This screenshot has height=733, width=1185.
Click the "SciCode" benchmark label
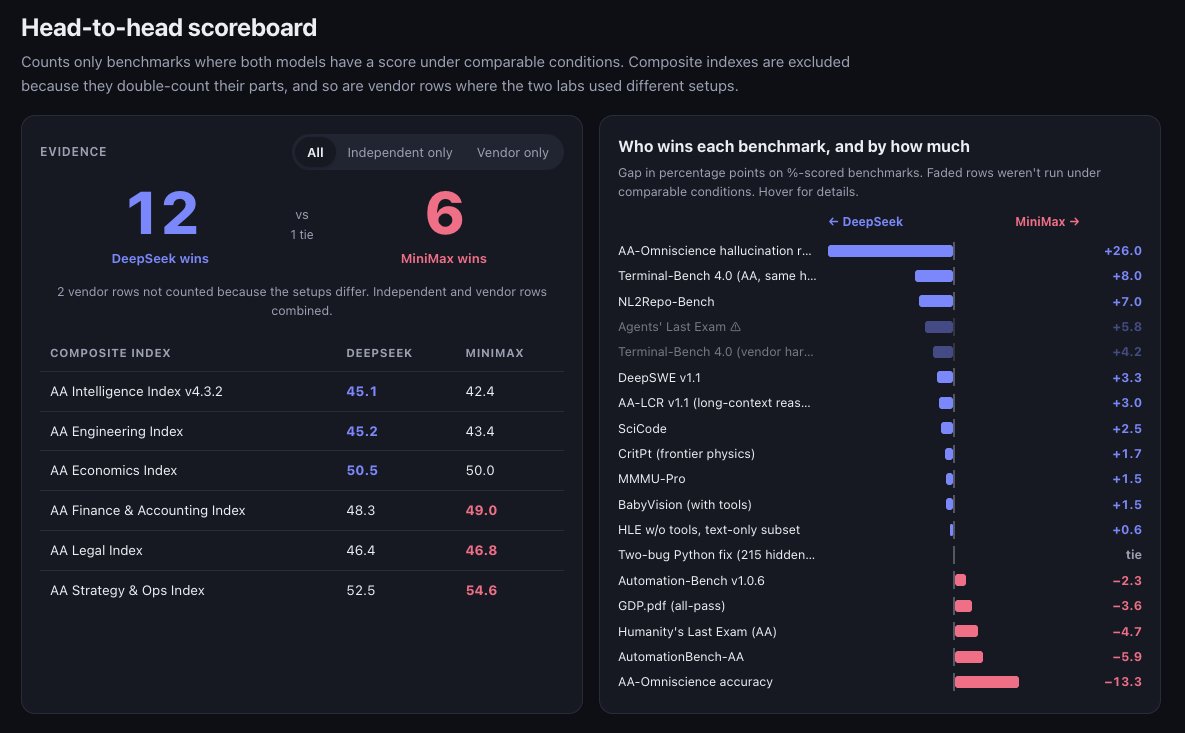tap(642, 428)
